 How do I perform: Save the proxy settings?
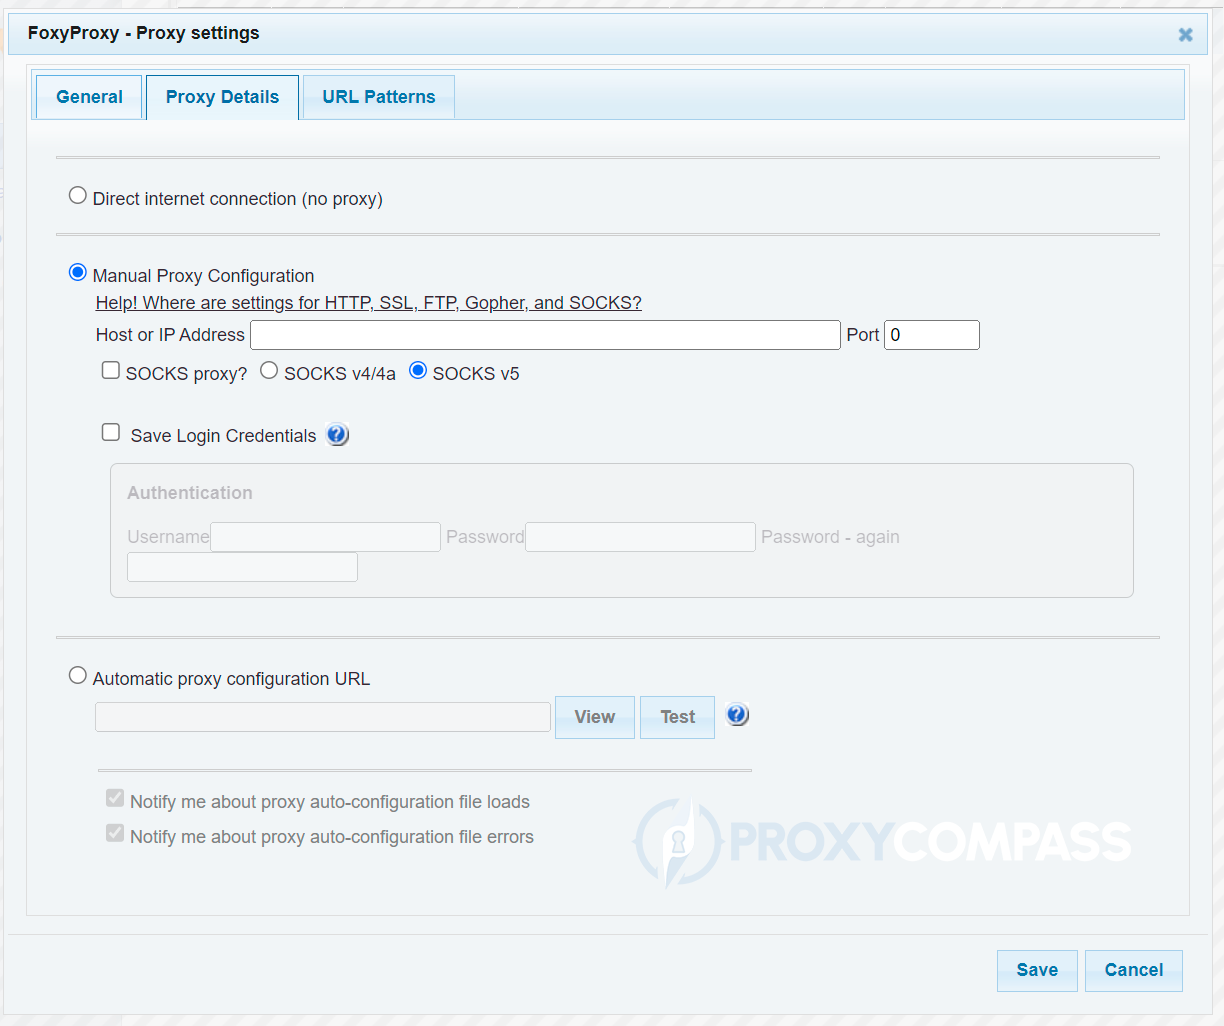tap(1037, 970)
